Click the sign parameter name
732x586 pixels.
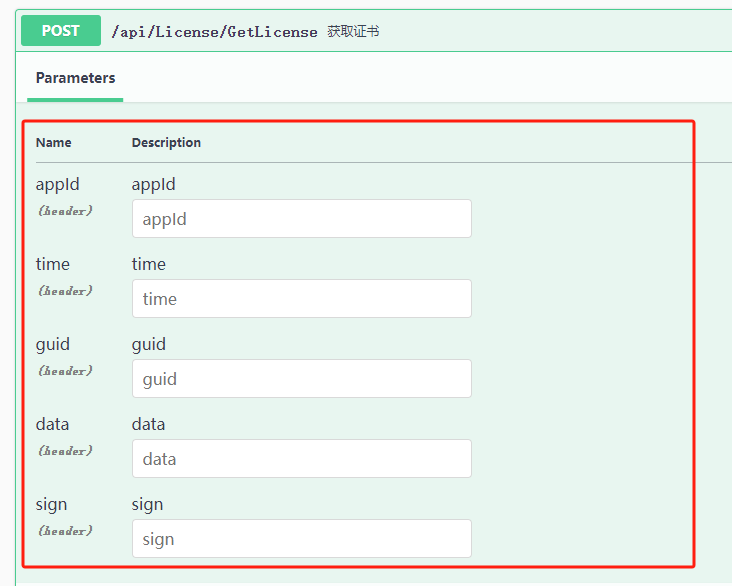[x=51, y=505]
